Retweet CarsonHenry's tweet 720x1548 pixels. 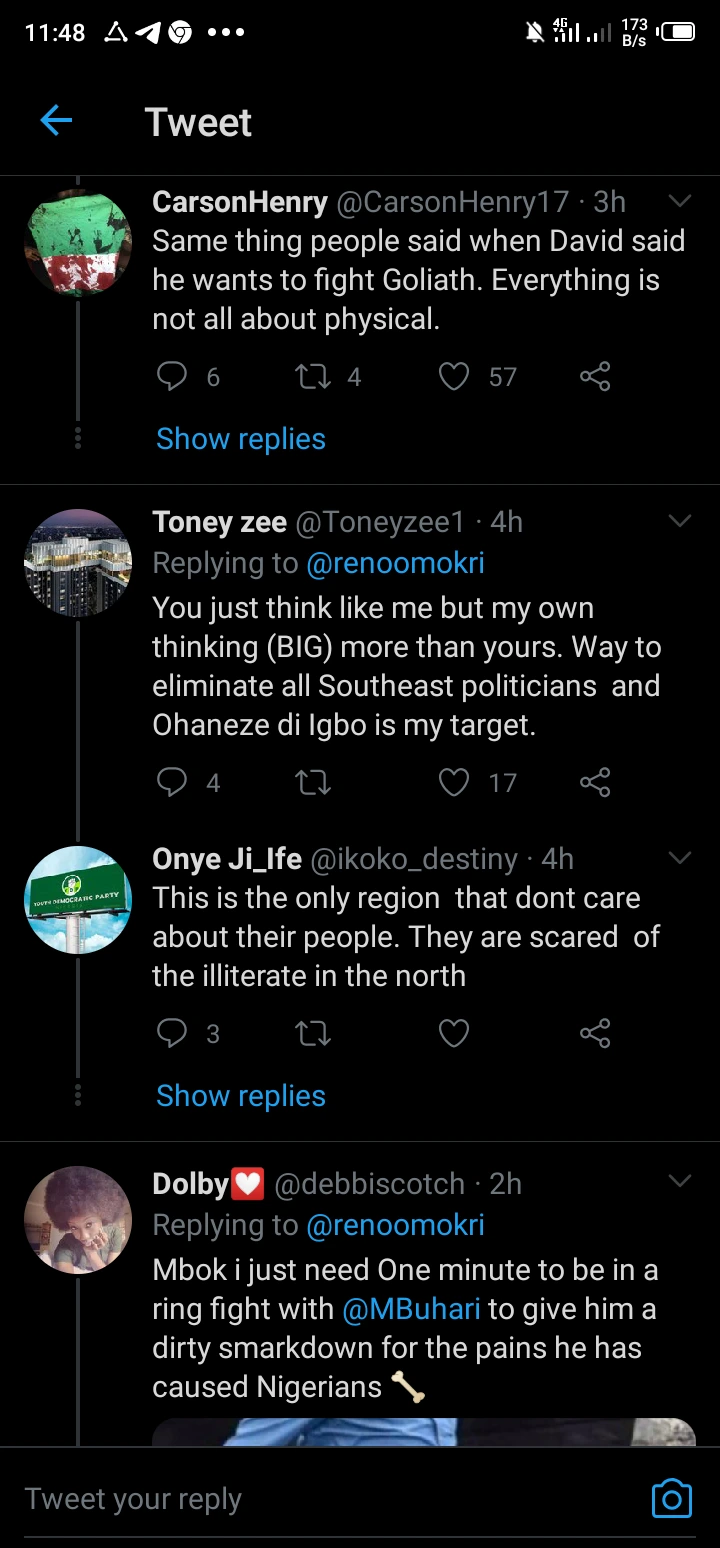[313, 376]
